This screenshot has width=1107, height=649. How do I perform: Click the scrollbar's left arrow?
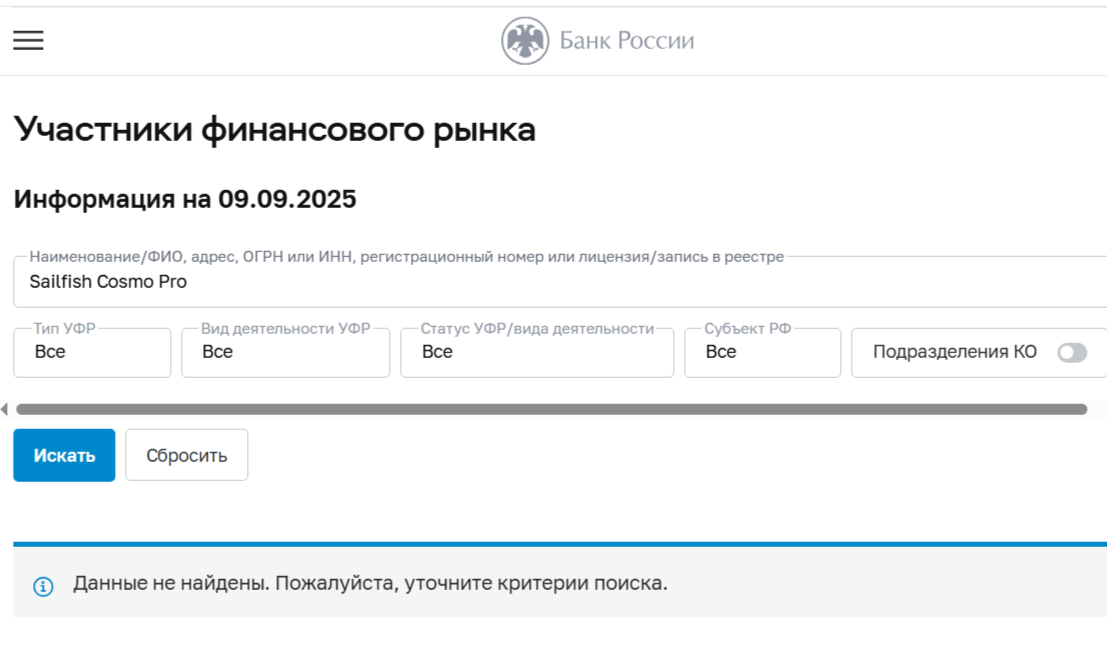(5, 409)
